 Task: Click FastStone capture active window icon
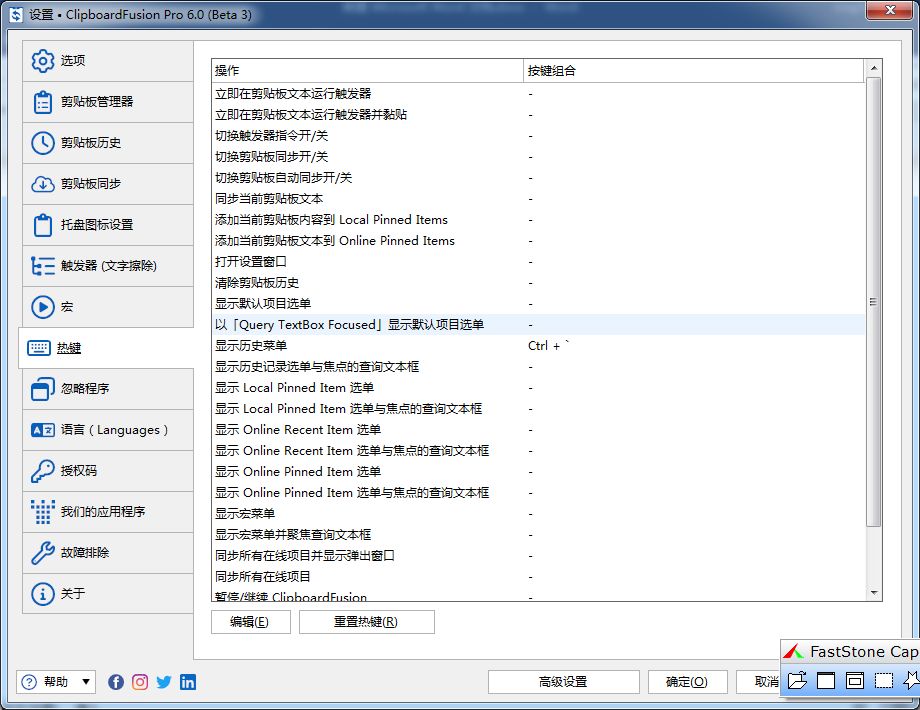coord(826,680)
